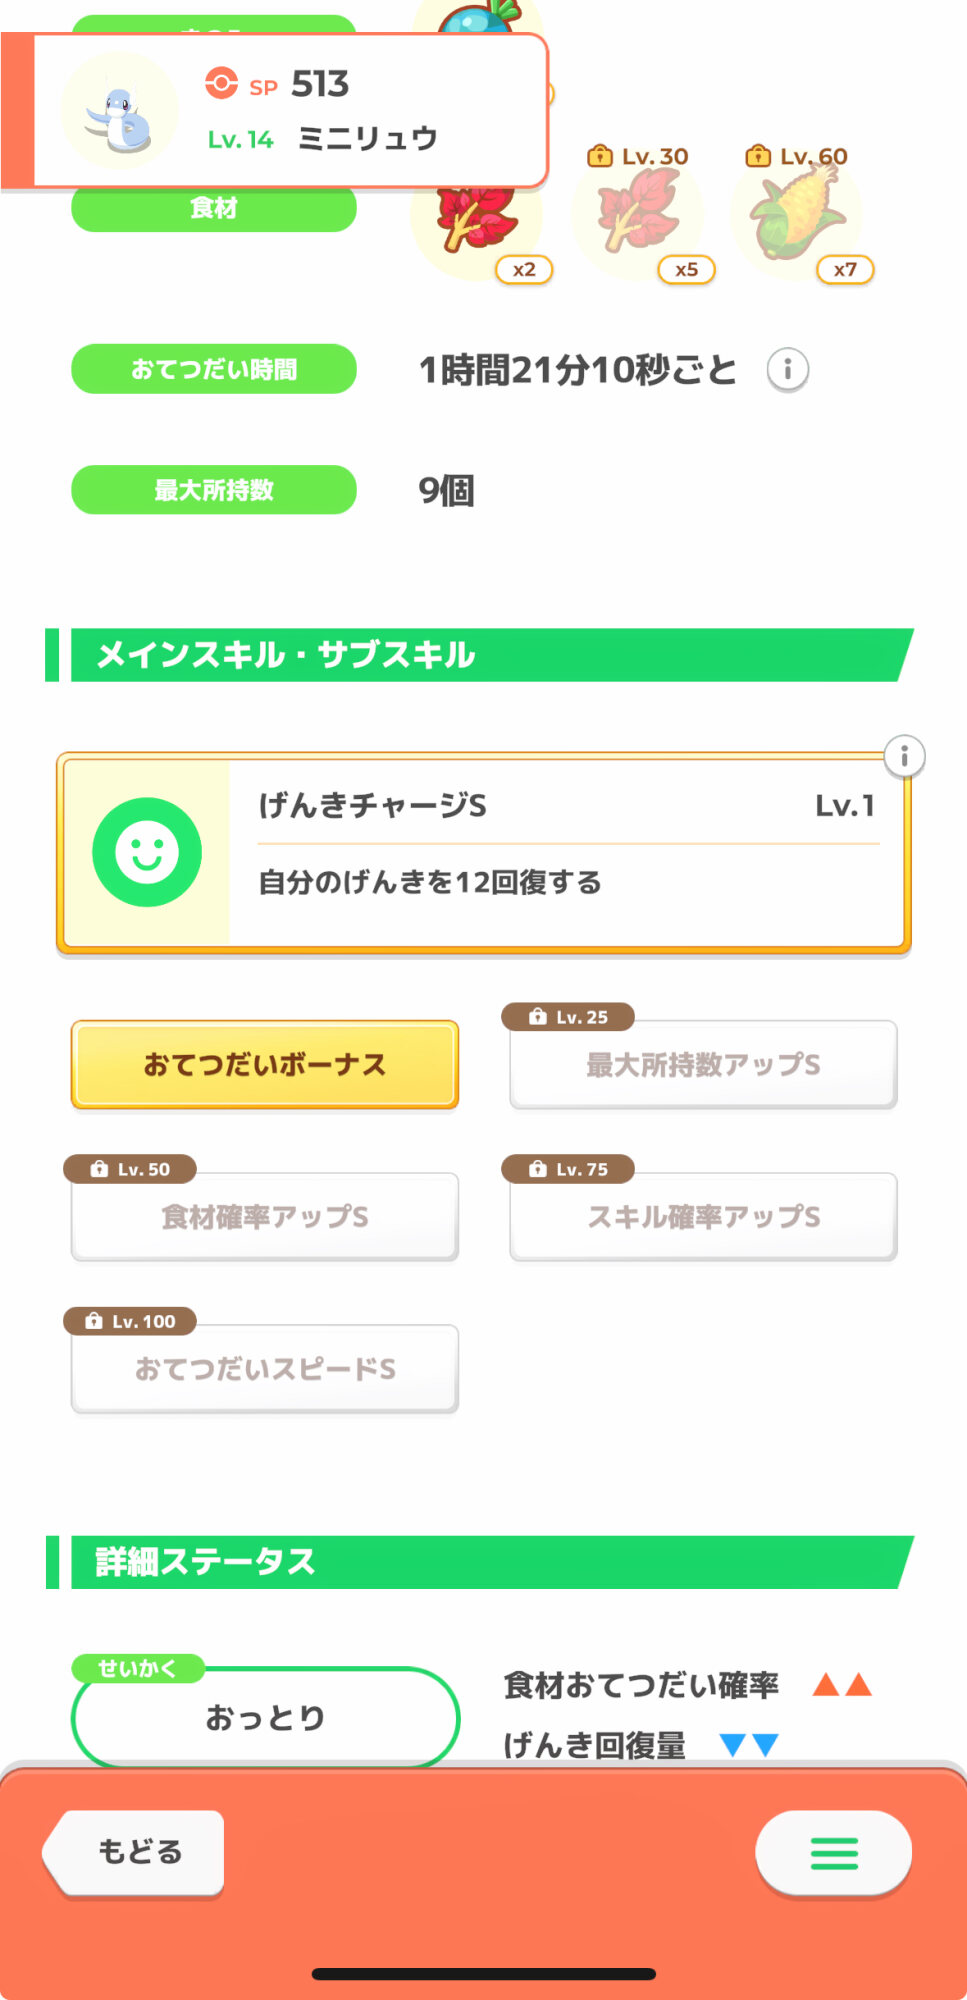Image resolution: width=967 pixels, height=2000 pixels.
Task: Tap locked 最大所持数アップS sub skill
Action: tap(703, 1065)
